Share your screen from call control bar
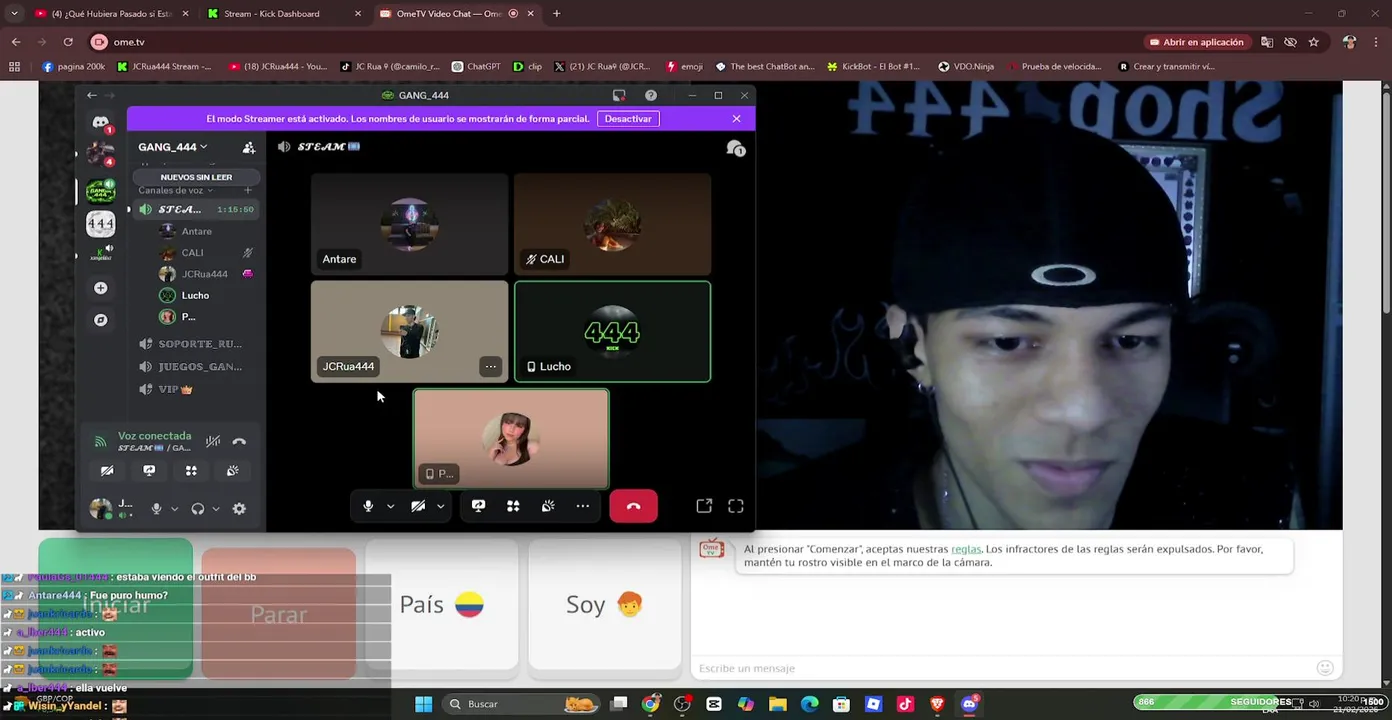Image resolution: width=1392 pixels, height=720 pixels. point(478,506)
